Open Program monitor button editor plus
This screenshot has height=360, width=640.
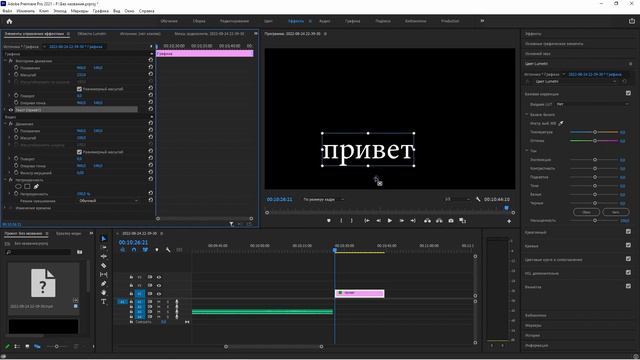coord(509,221)
